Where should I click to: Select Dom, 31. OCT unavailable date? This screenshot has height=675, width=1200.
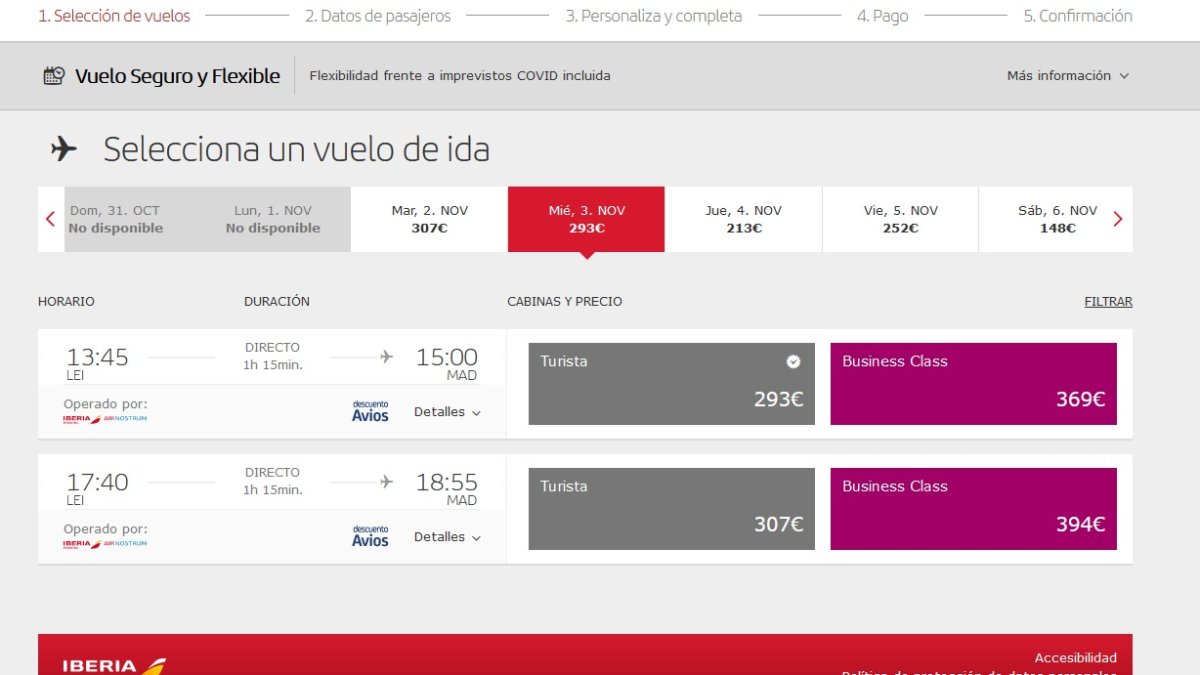point(115,219)
